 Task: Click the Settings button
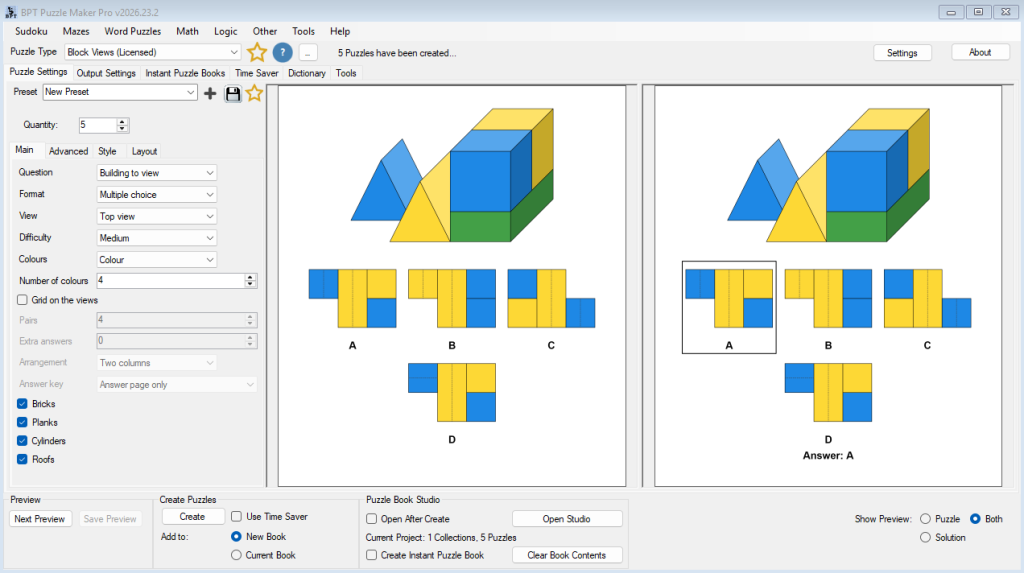click(902, 53)
